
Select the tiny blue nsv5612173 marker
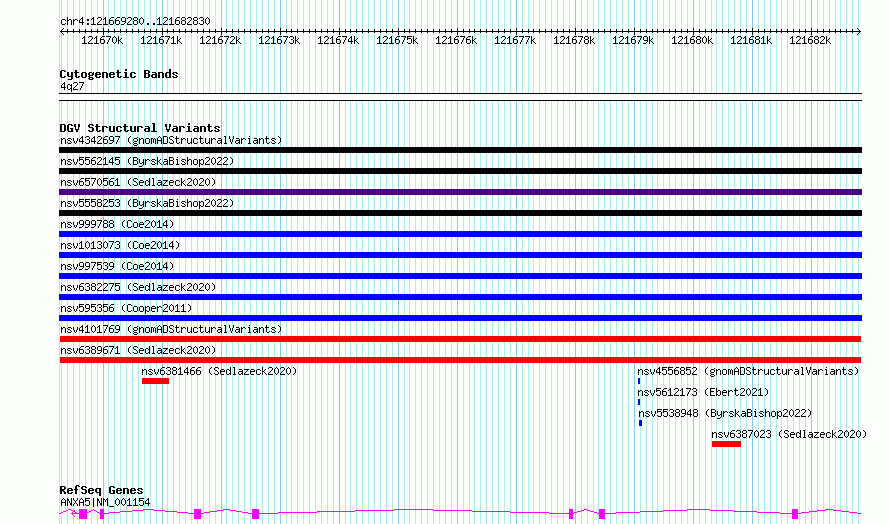[x=639, y=403]
